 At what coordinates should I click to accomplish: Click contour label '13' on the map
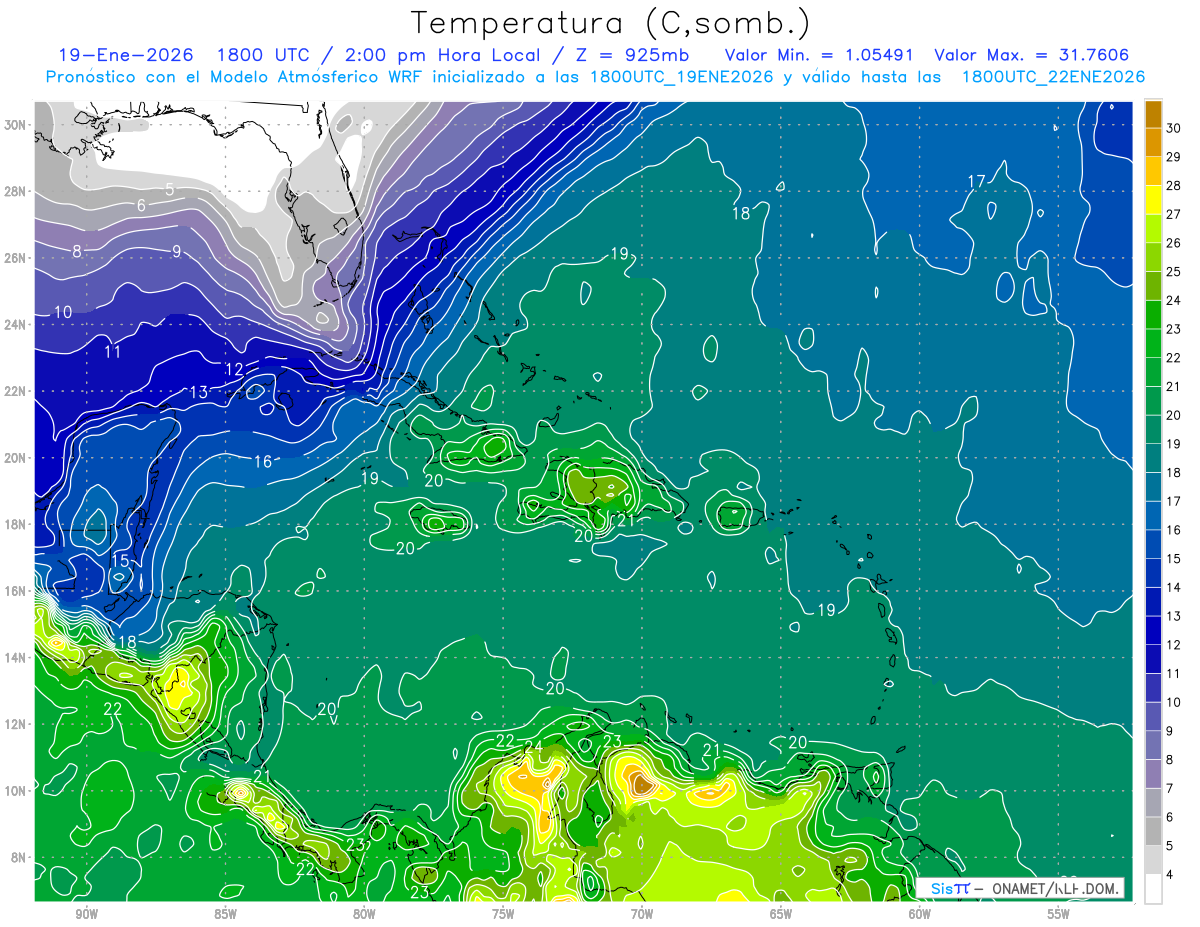(x=199, y=392)
